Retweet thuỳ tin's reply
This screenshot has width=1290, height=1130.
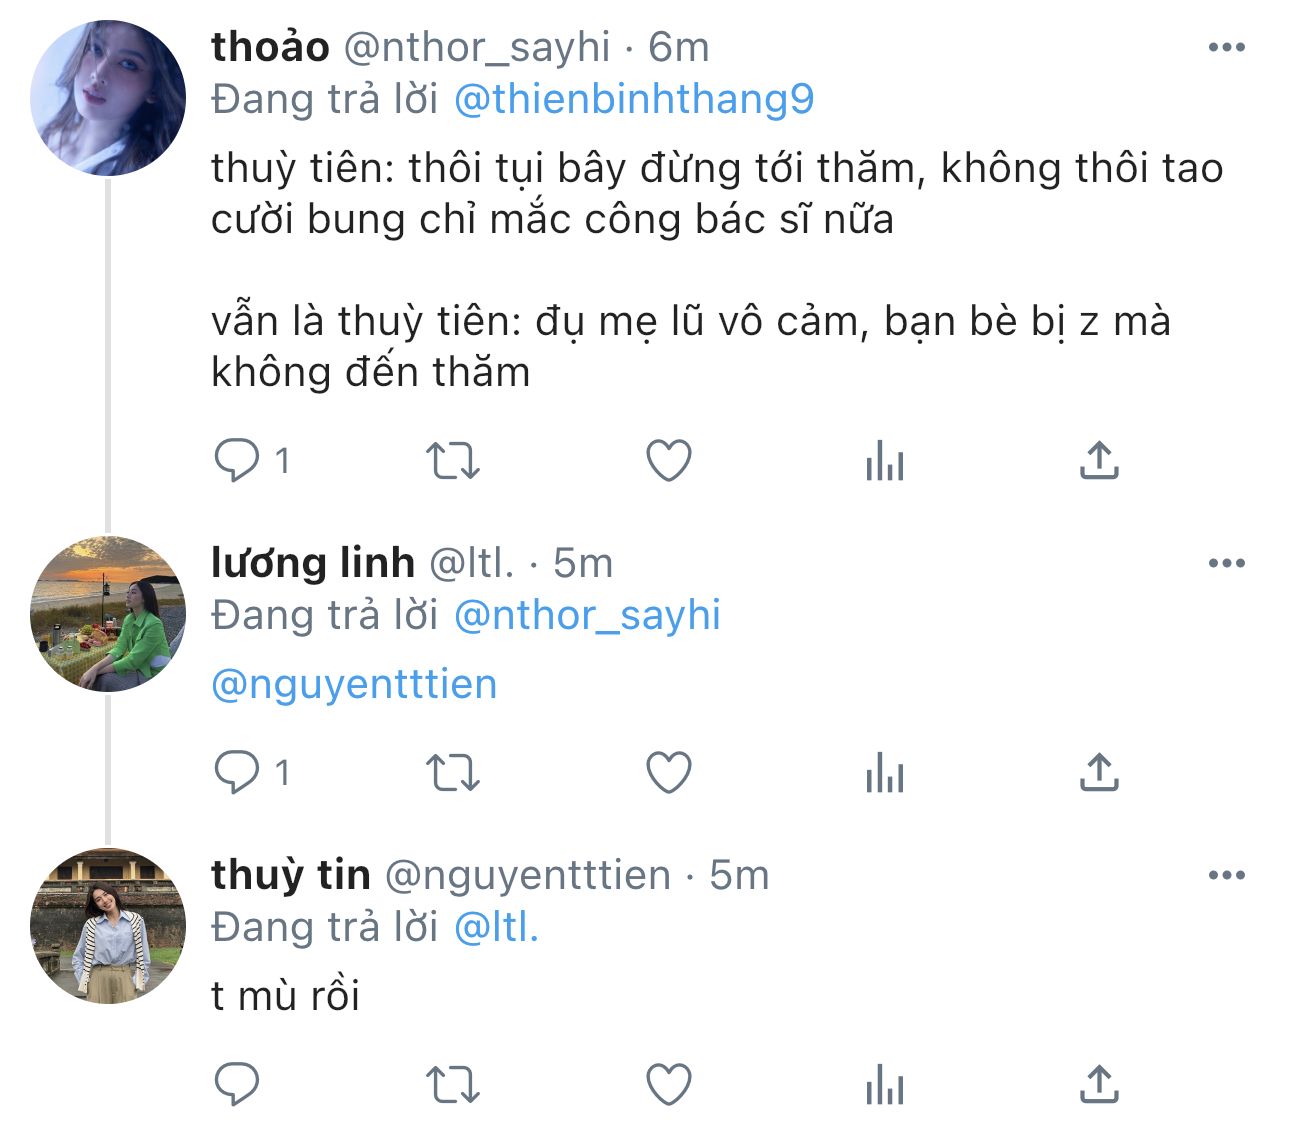pyautogui.click(x=453, y=1085)
